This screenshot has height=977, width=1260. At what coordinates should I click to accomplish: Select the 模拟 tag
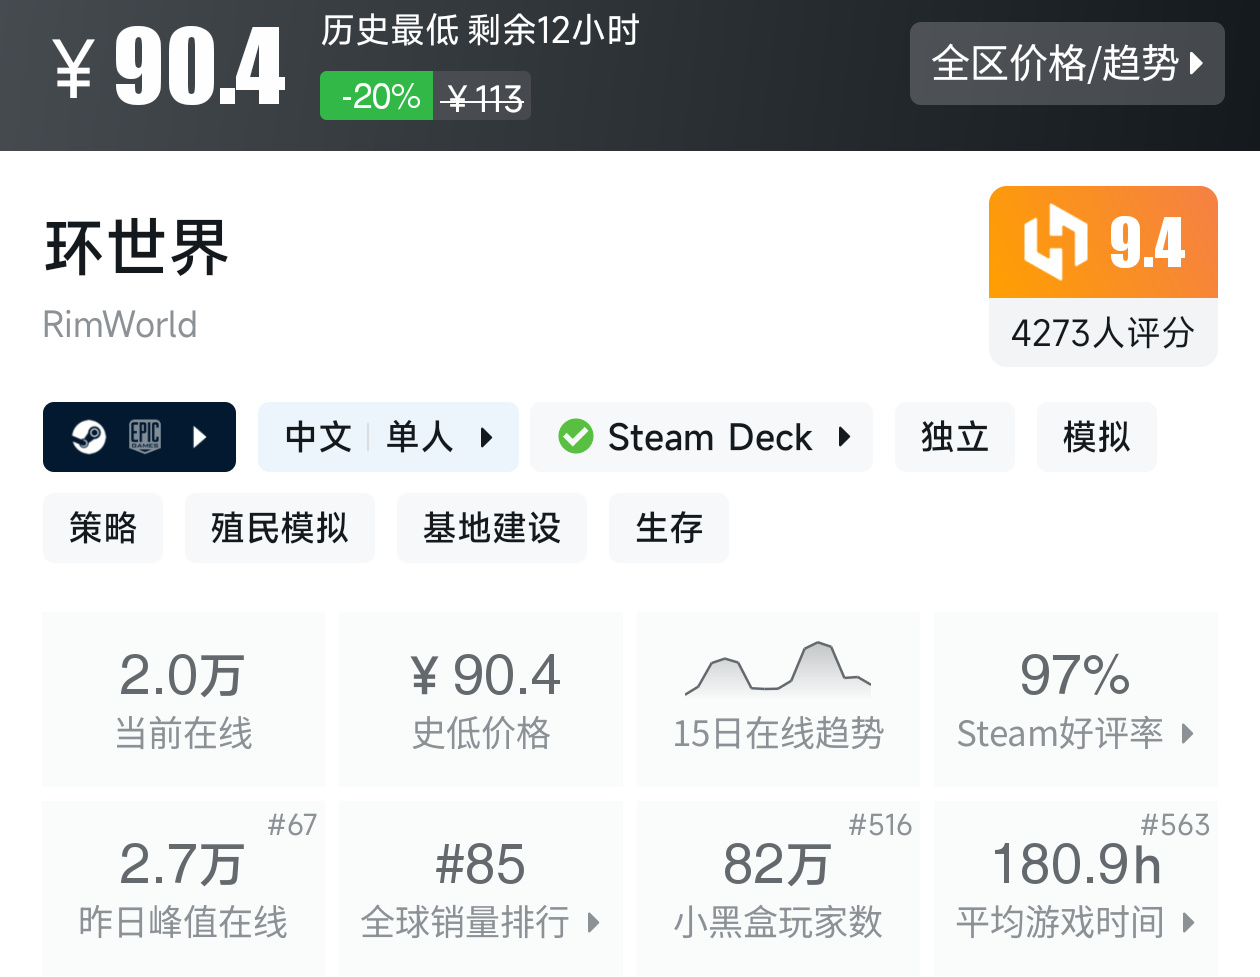click(x=1097, y=437)
